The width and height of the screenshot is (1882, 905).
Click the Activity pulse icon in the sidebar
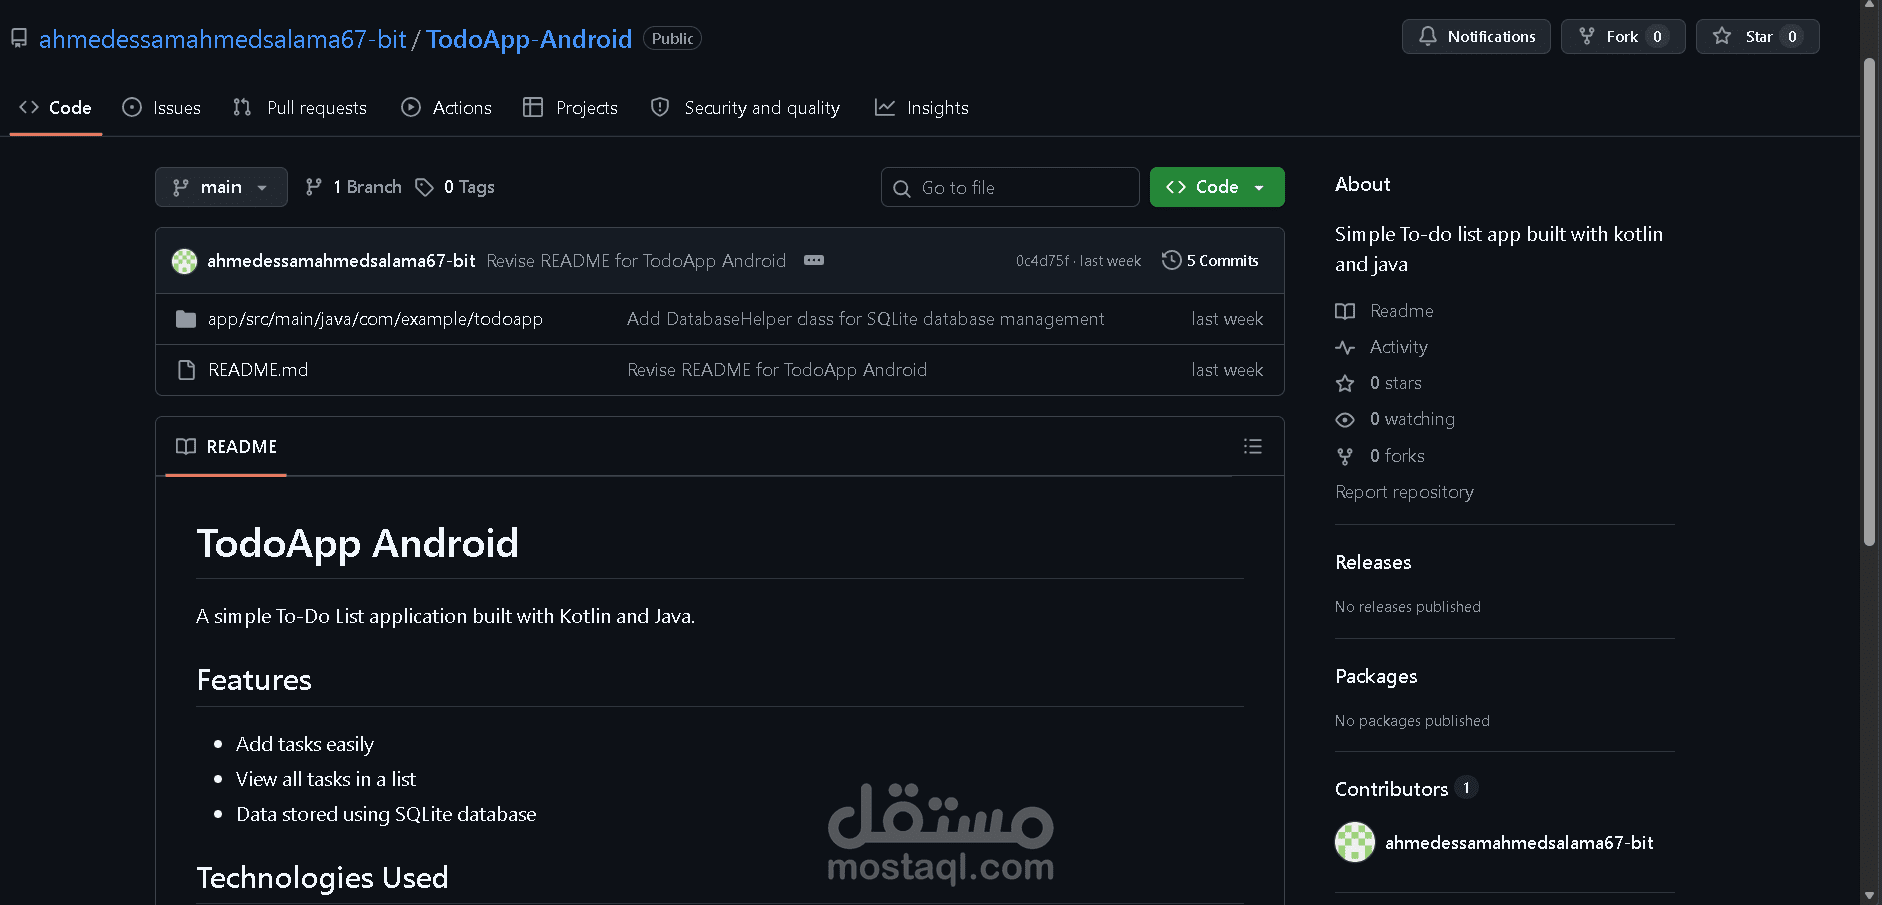click(x=1345, y=347)
